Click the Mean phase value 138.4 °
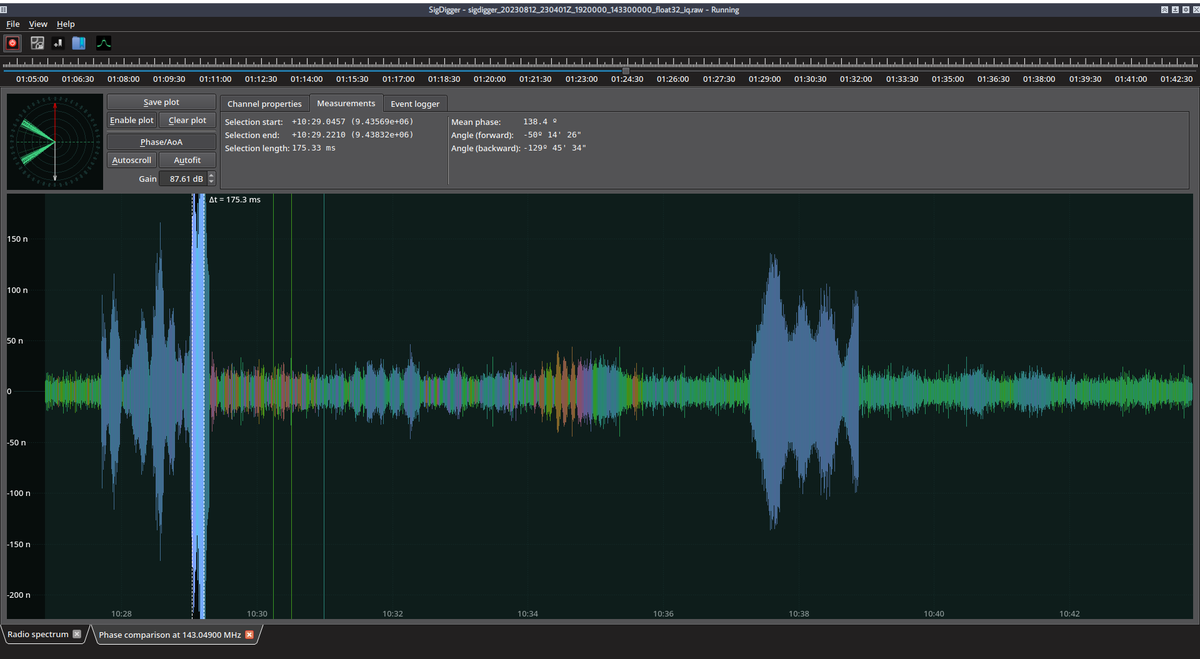Screen dimensions: 1200x659 click(540, 122)
